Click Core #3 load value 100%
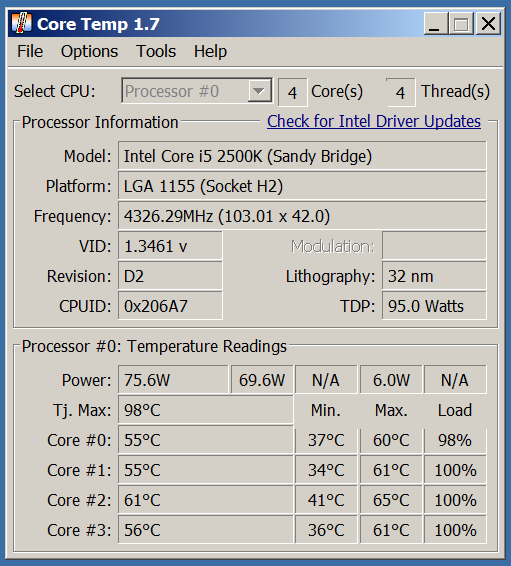The width and height of the screenshot is (511, 566). point(455,530)
